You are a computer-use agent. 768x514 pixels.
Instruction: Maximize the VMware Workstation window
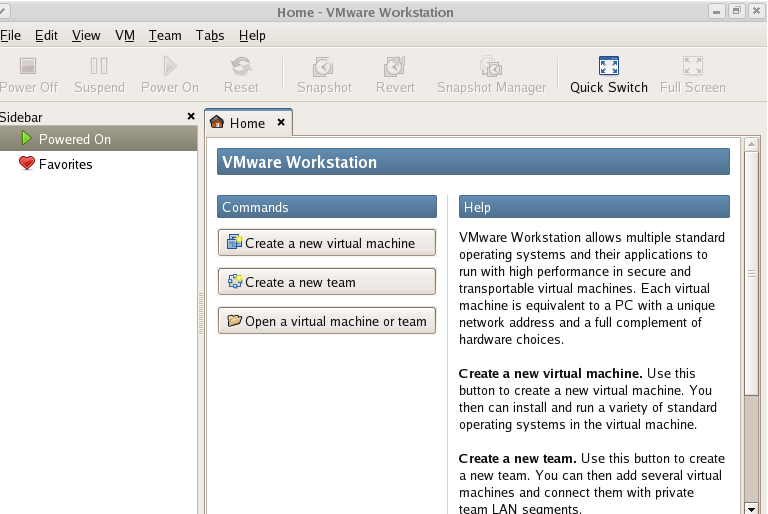736,12
